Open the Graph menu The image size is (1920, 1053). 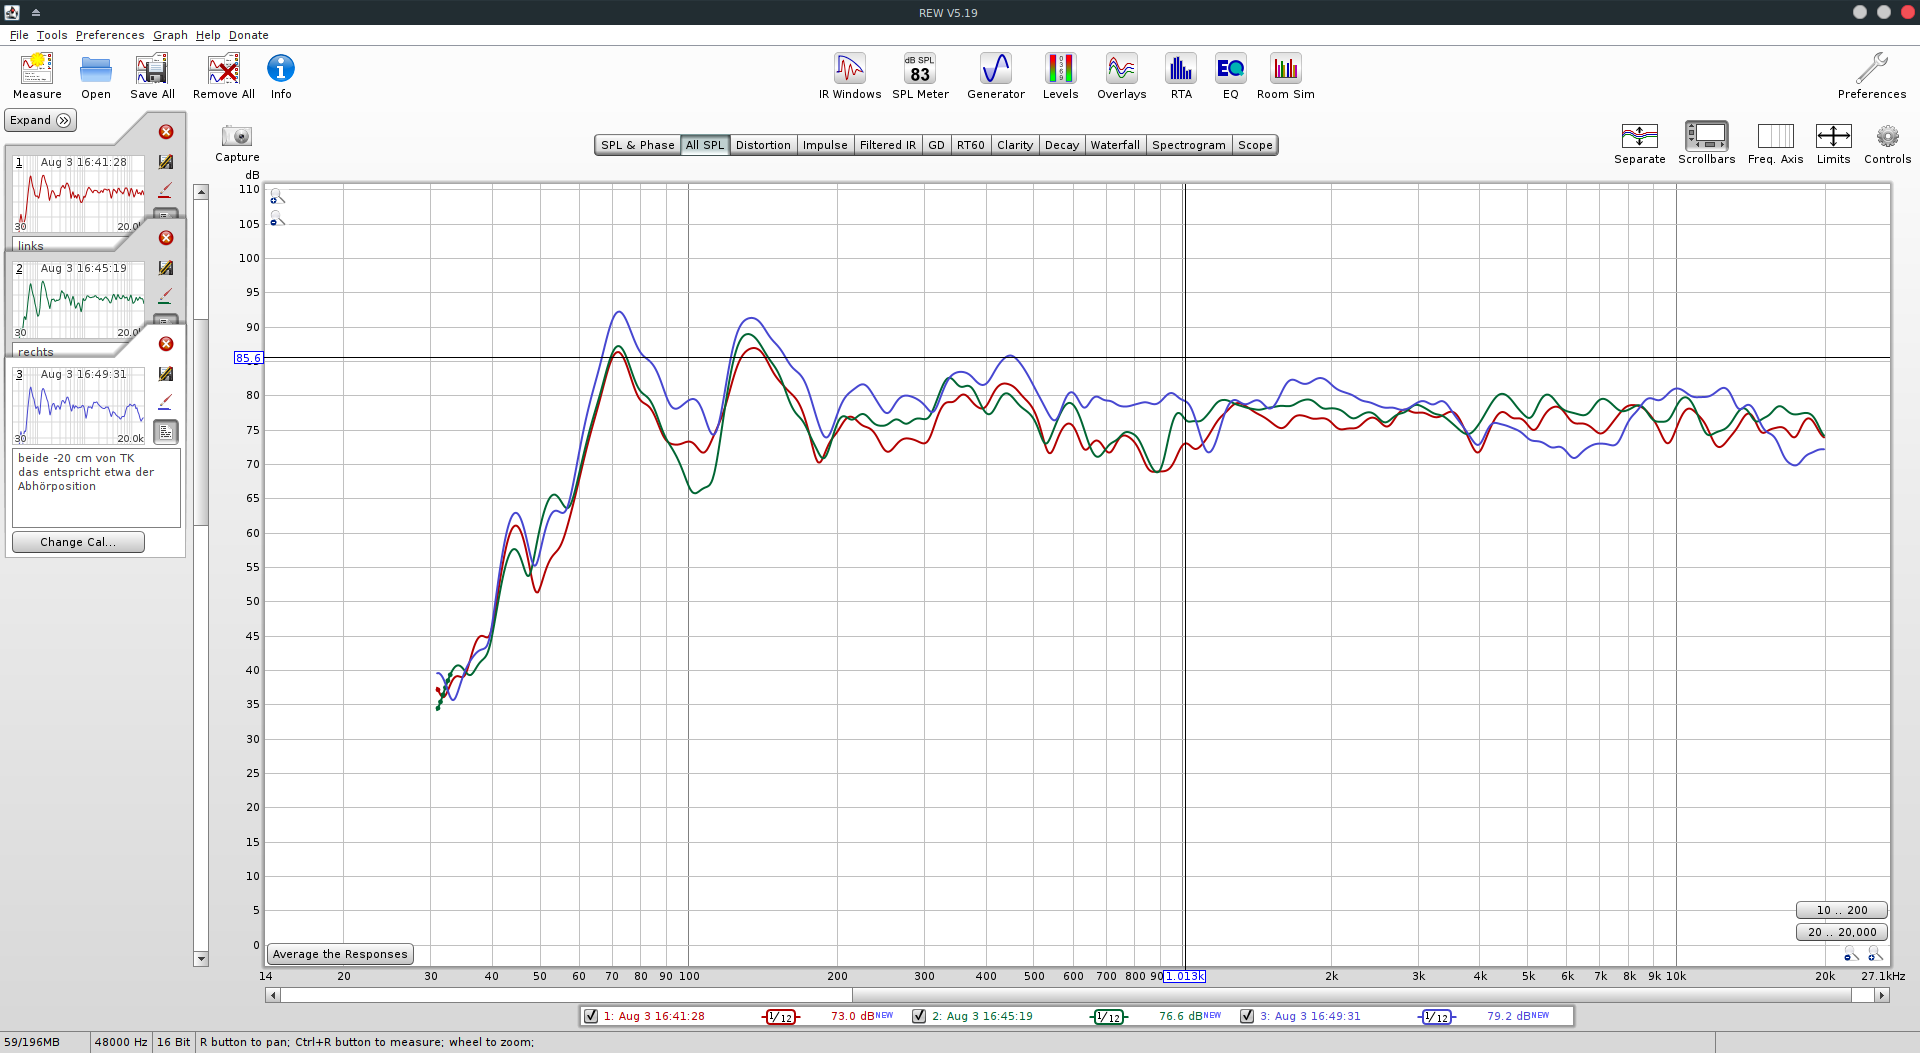(x=170, y=35)
